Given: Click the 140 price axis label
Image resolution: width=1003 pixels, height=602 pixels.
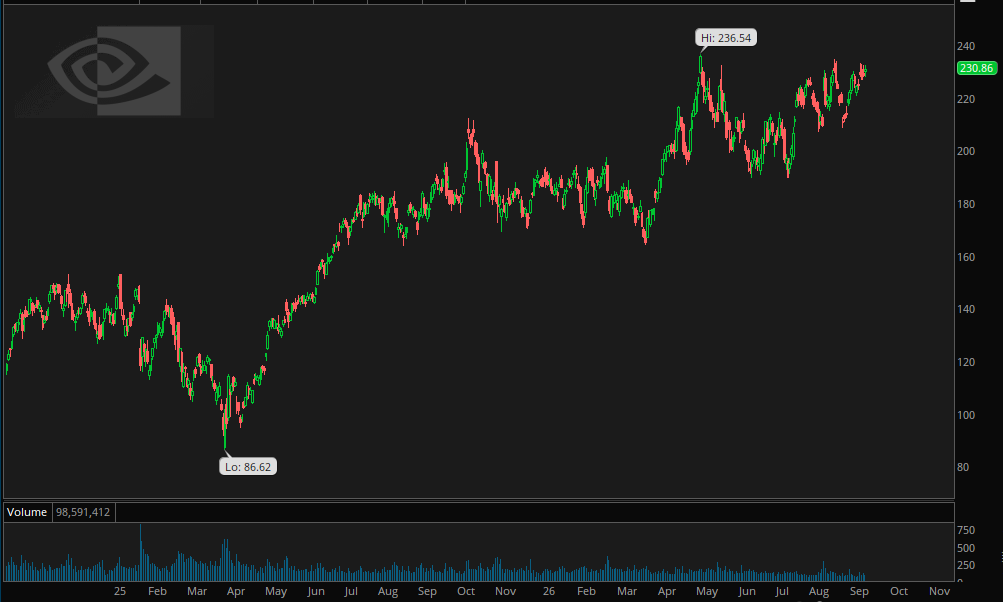Looking at the screenshot, I should (x=966, y=309).
